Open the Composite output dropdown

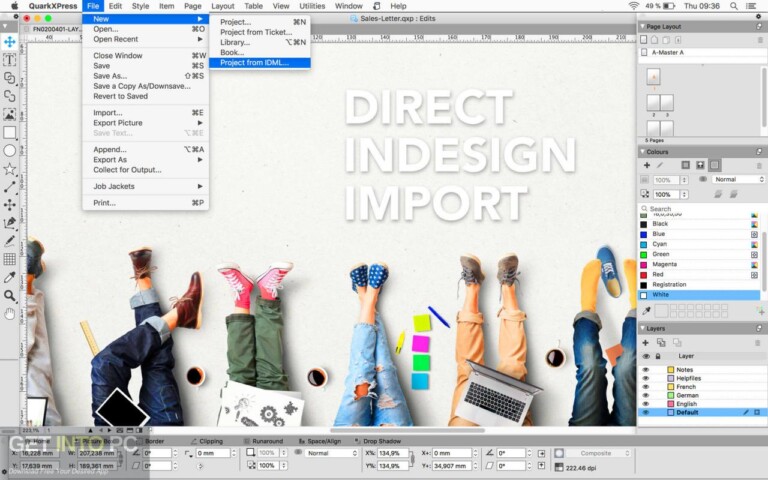pyautogui.click(x=599, y=453)
